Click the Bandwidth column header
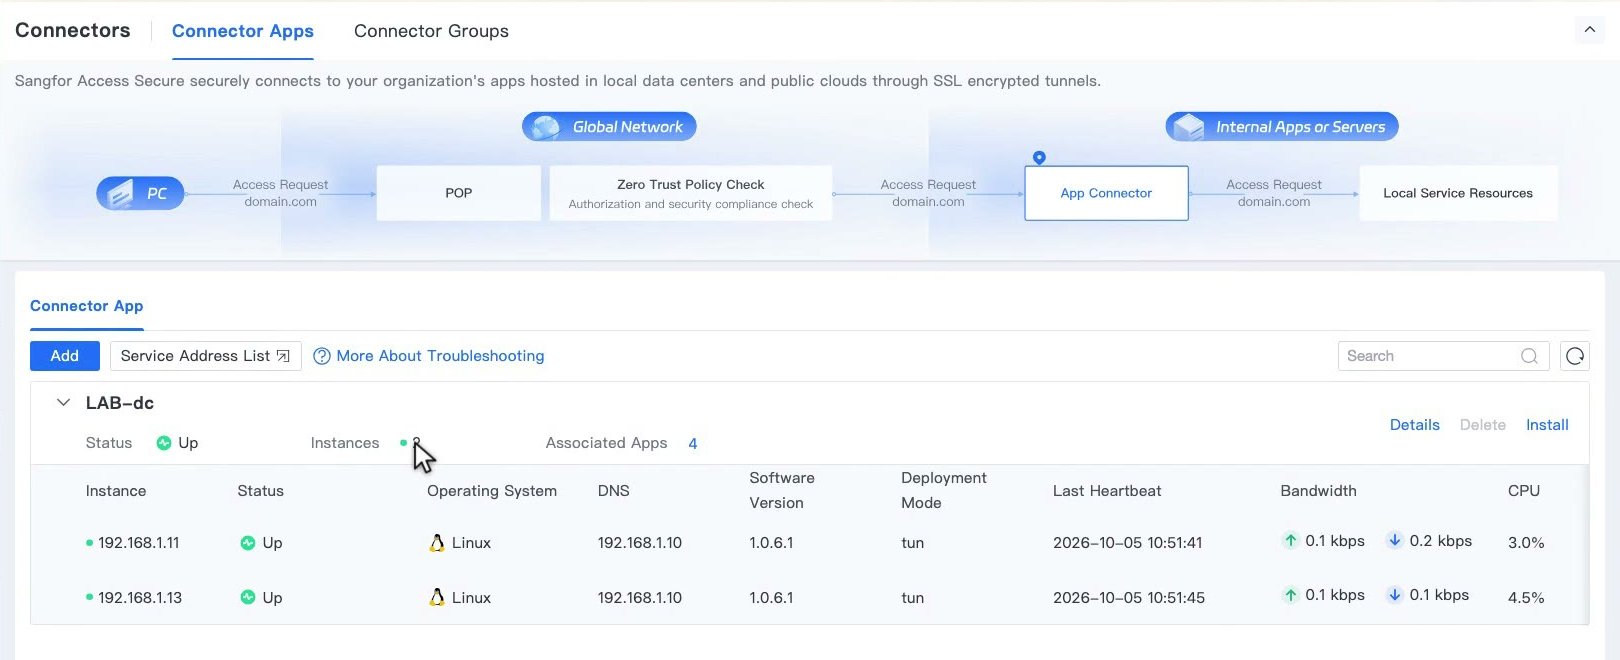Image resolution: width=1620 pixels, height=660 pixels. pyautogui.click(x=1318, y=491)
